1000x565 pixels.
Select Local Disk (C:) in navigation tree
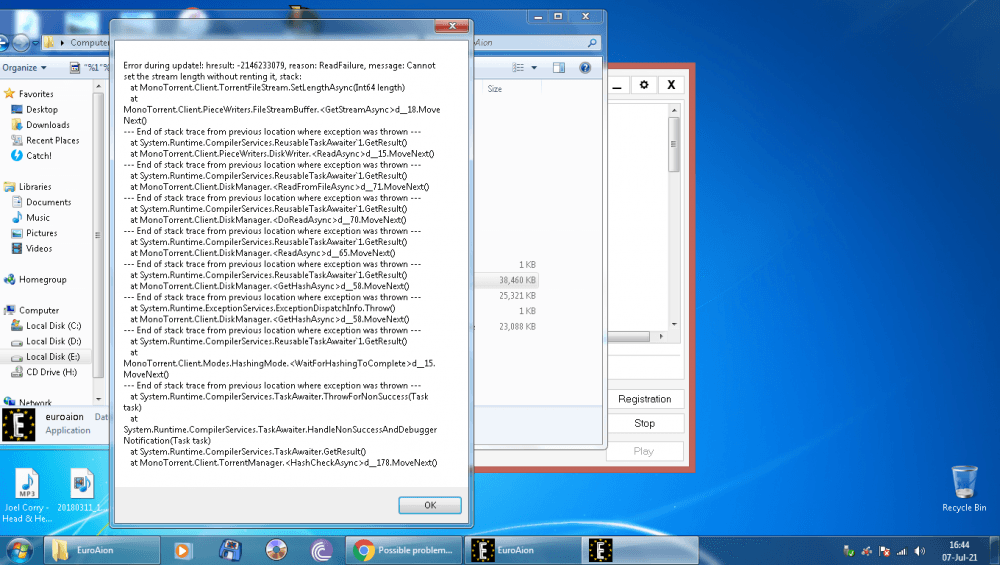pos(53,326)
